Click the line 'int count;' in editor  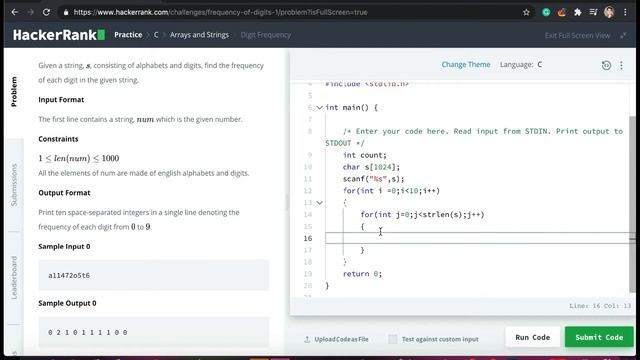364,155
